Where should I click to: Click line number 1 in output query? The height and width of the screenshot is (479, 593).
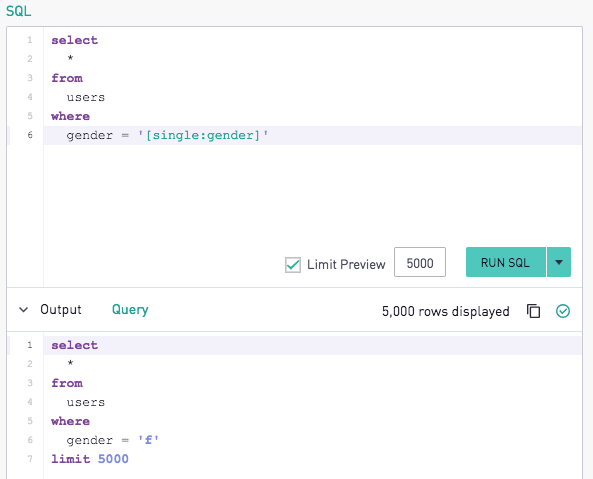point(30,345)
